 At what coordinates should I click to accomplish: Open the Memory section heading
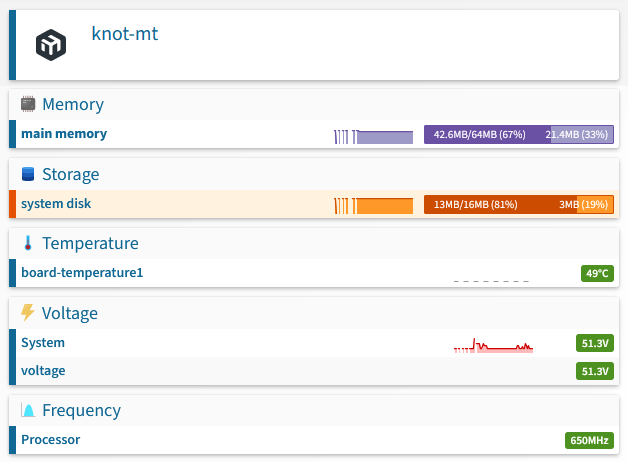click(x=73, y=104)
